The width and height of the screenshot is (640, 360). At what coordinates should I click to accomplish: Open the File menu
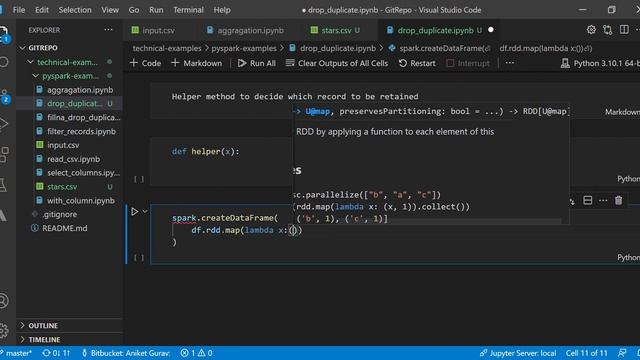point(19,10)
